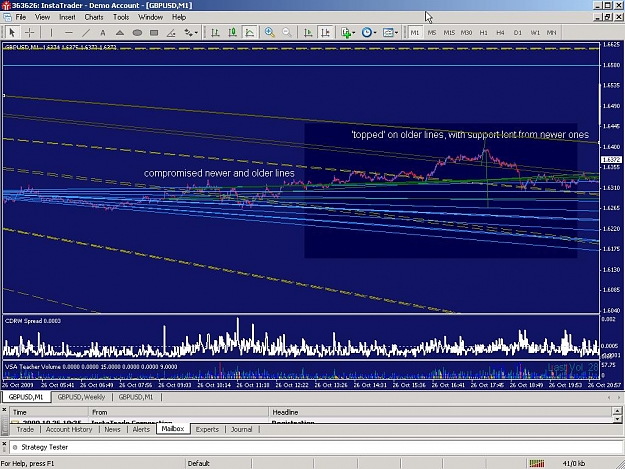The height and width of the screenshot is (469, 625).
Task: Expand the indicators list dropdown
Action: (x=348, y=33)
